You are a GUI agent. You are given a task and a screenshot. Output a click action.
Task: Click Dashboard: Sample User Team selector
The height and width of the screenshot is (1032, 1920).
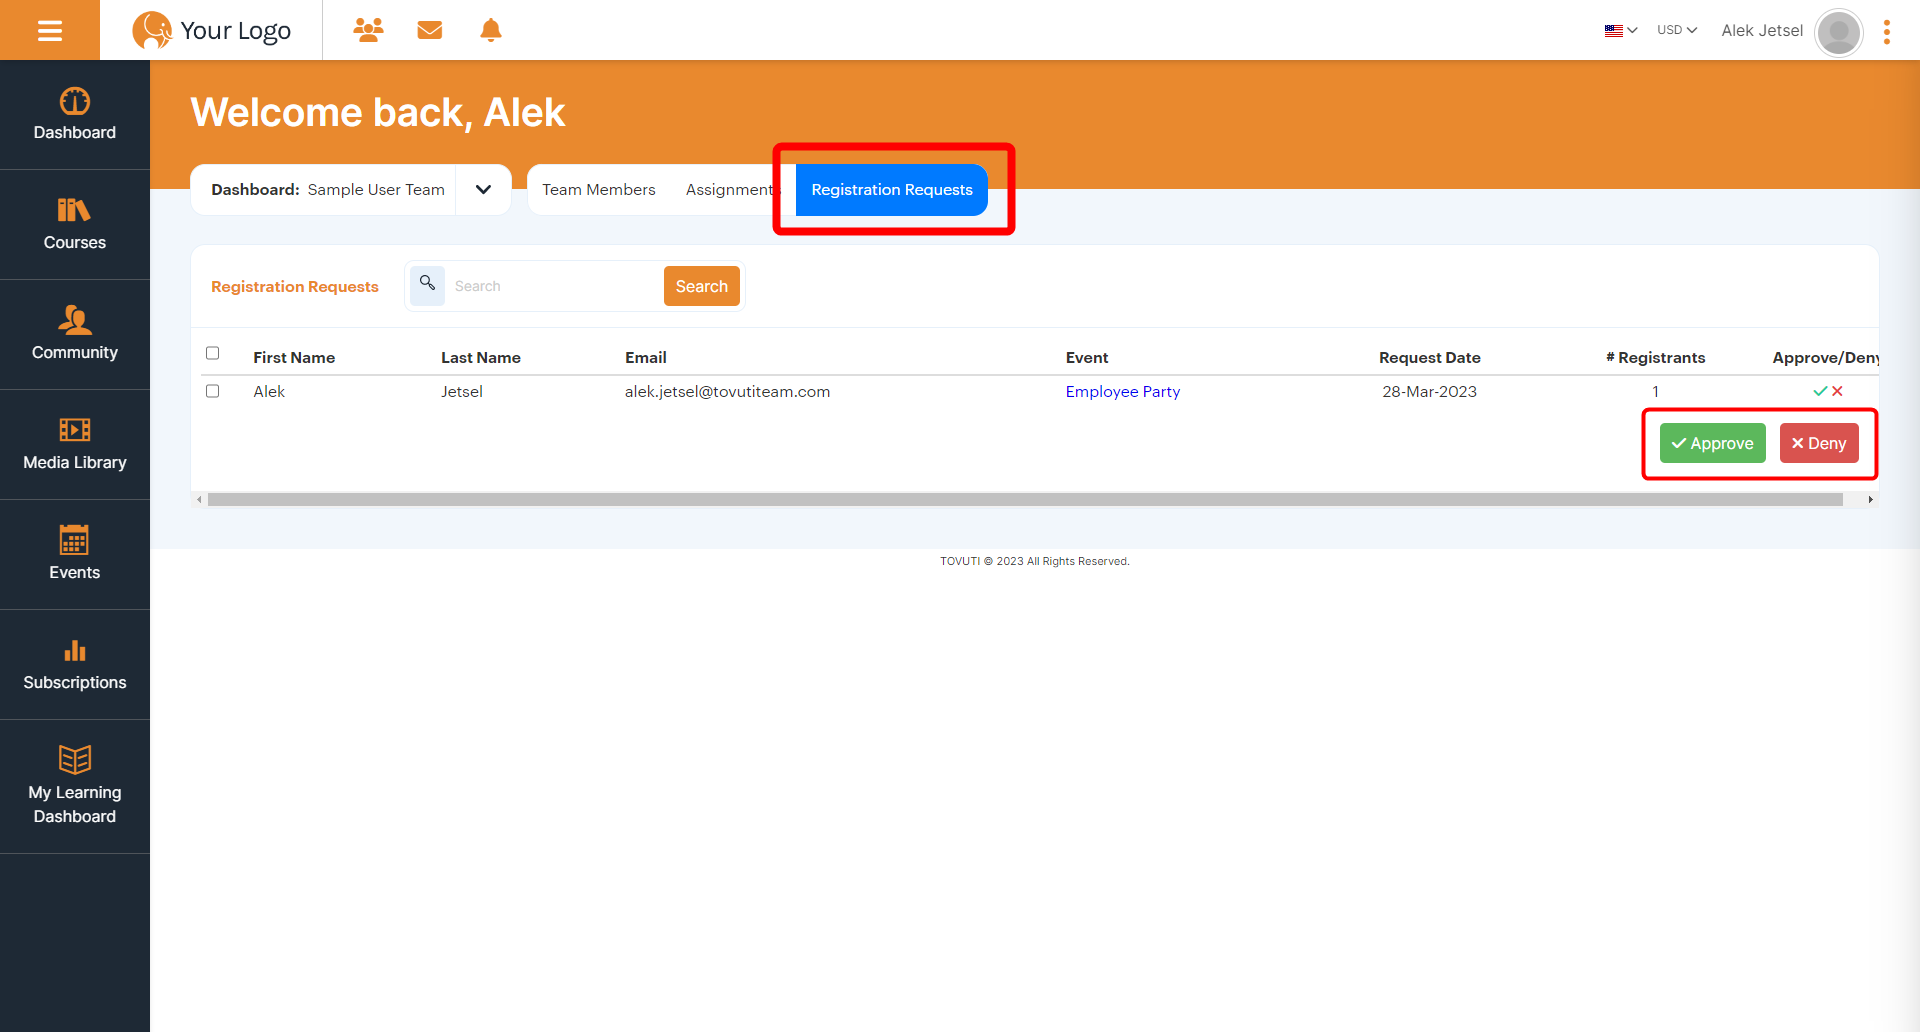[328, 189]
